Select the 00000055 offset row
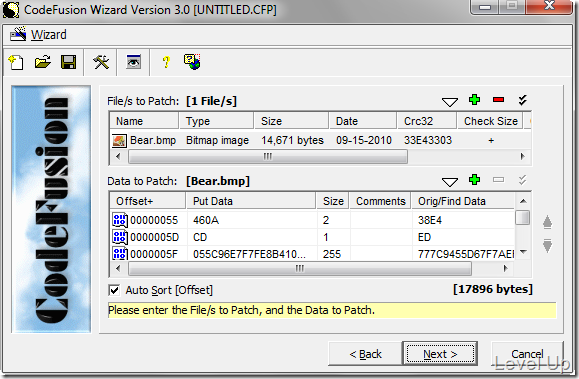This screenshot has height=379, width=579. [x=312, y=220]
